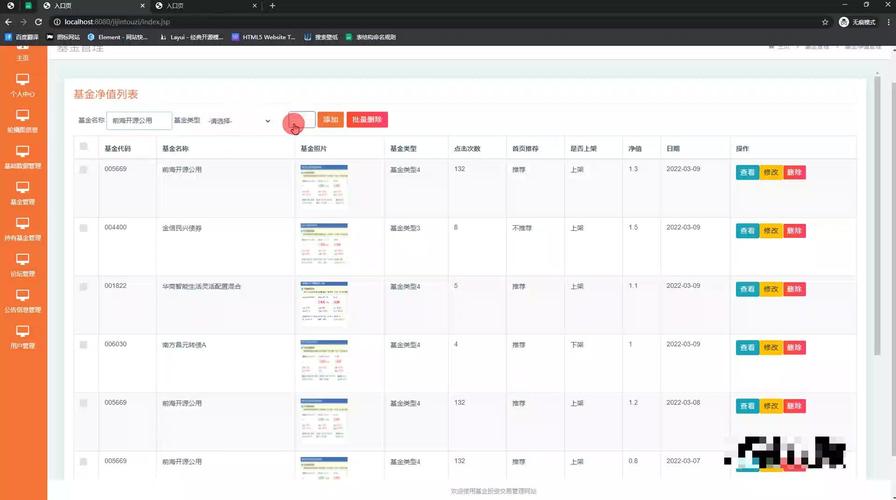Click the orange 添加 button

click(330, 120)
